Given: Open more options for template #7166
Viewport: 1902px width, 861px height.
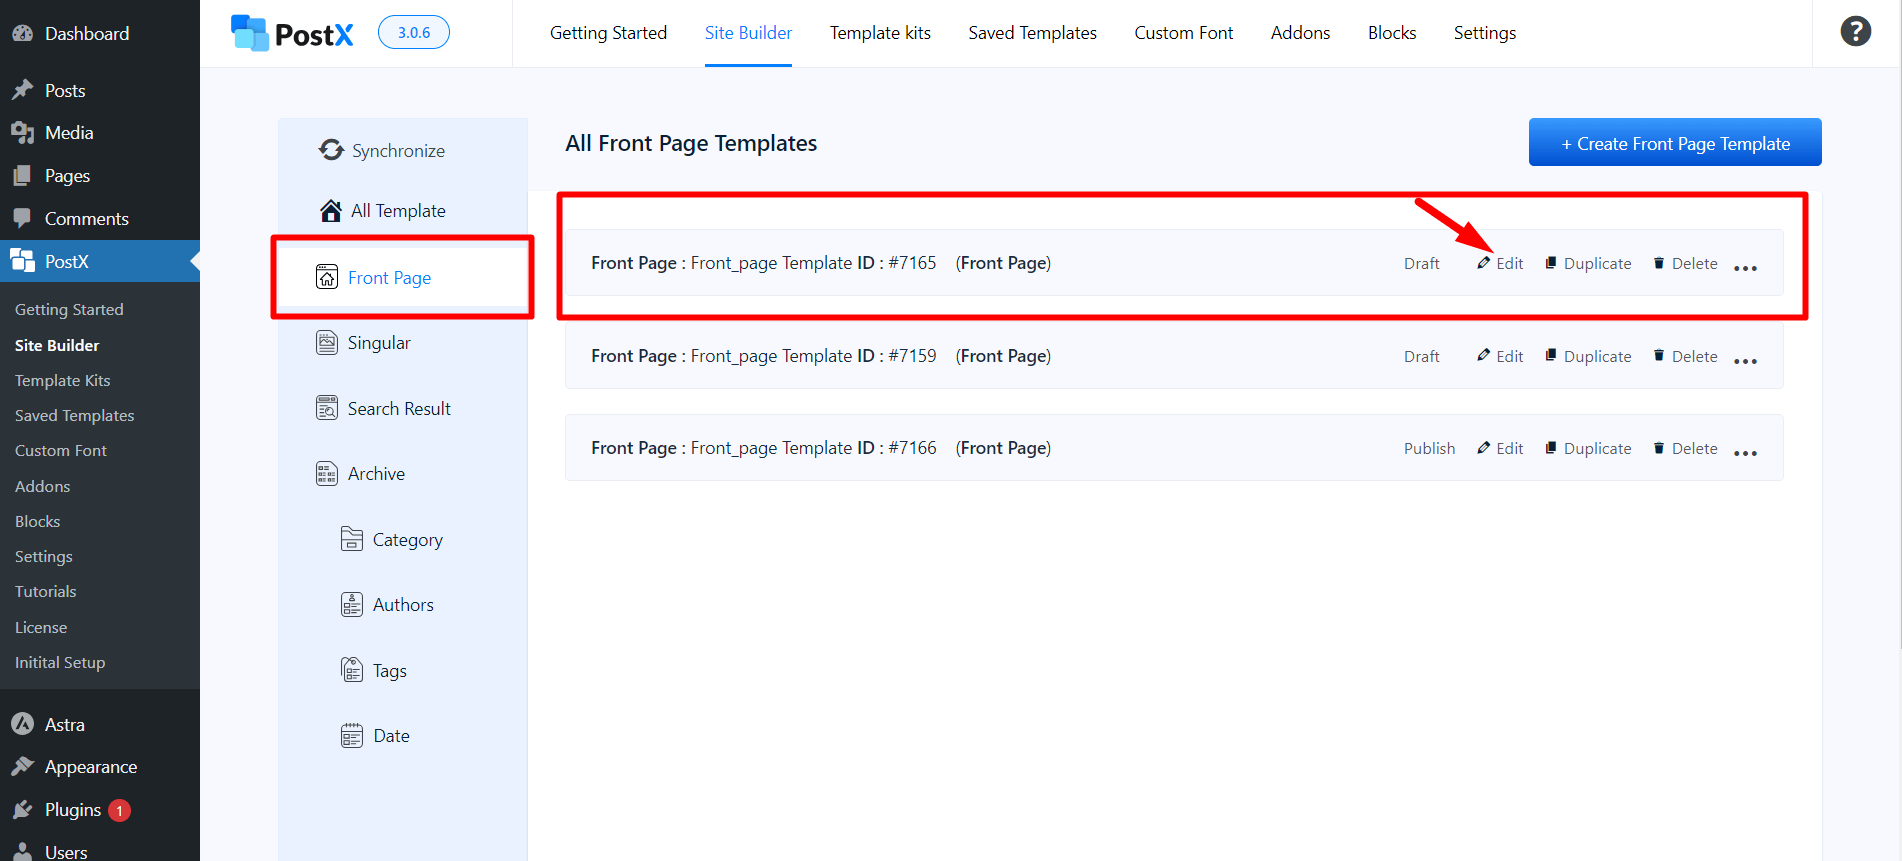Looking at the screenshot, I should pyautogui.click(x=1745, y=453).
